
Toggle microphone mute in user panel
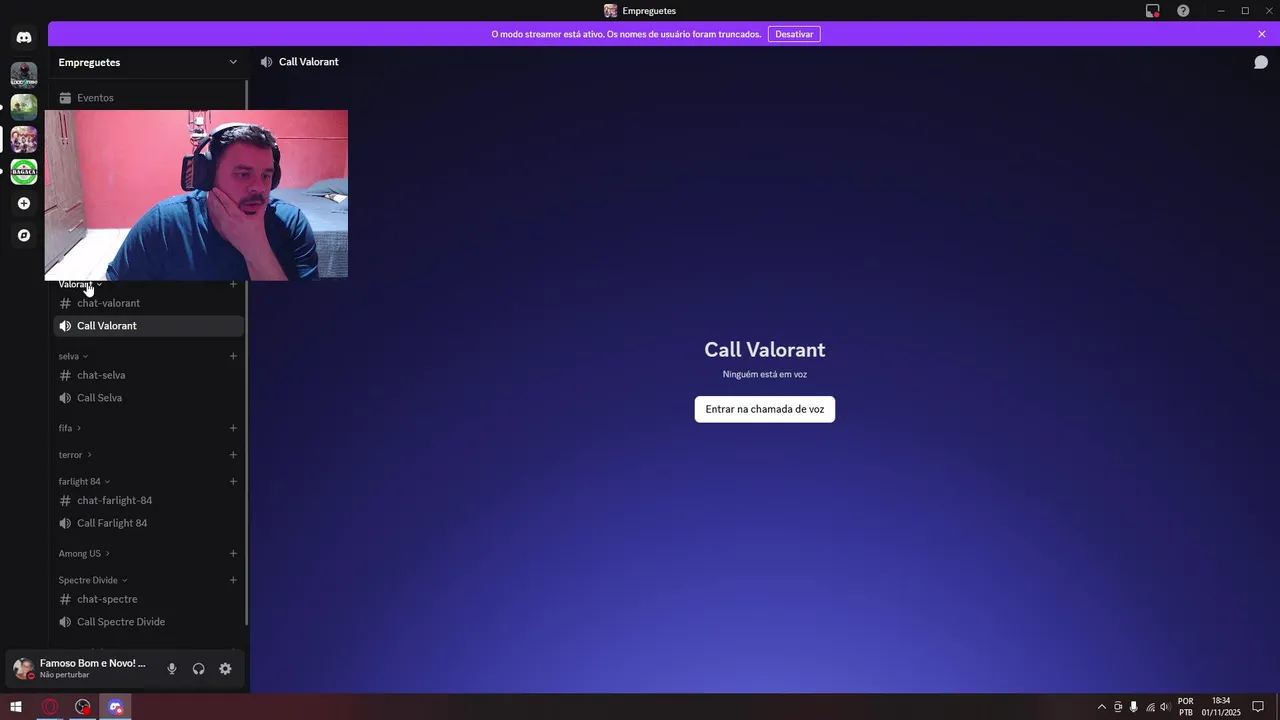[172, 669]
